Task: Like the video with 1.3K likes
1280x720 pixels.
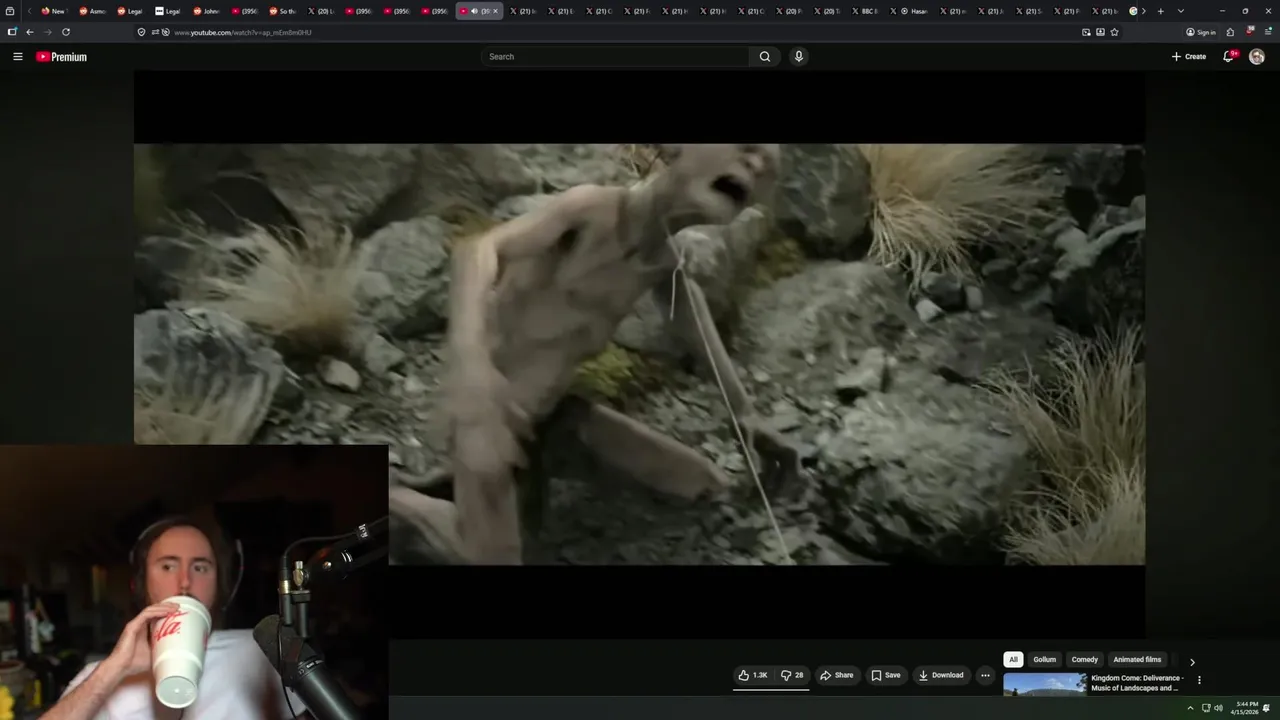Action: (x=753, y=675)
